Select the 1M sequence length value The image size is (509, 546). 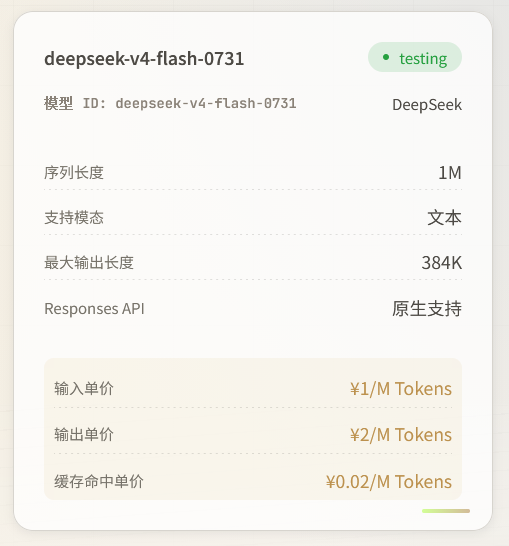(x=450, y=173)
